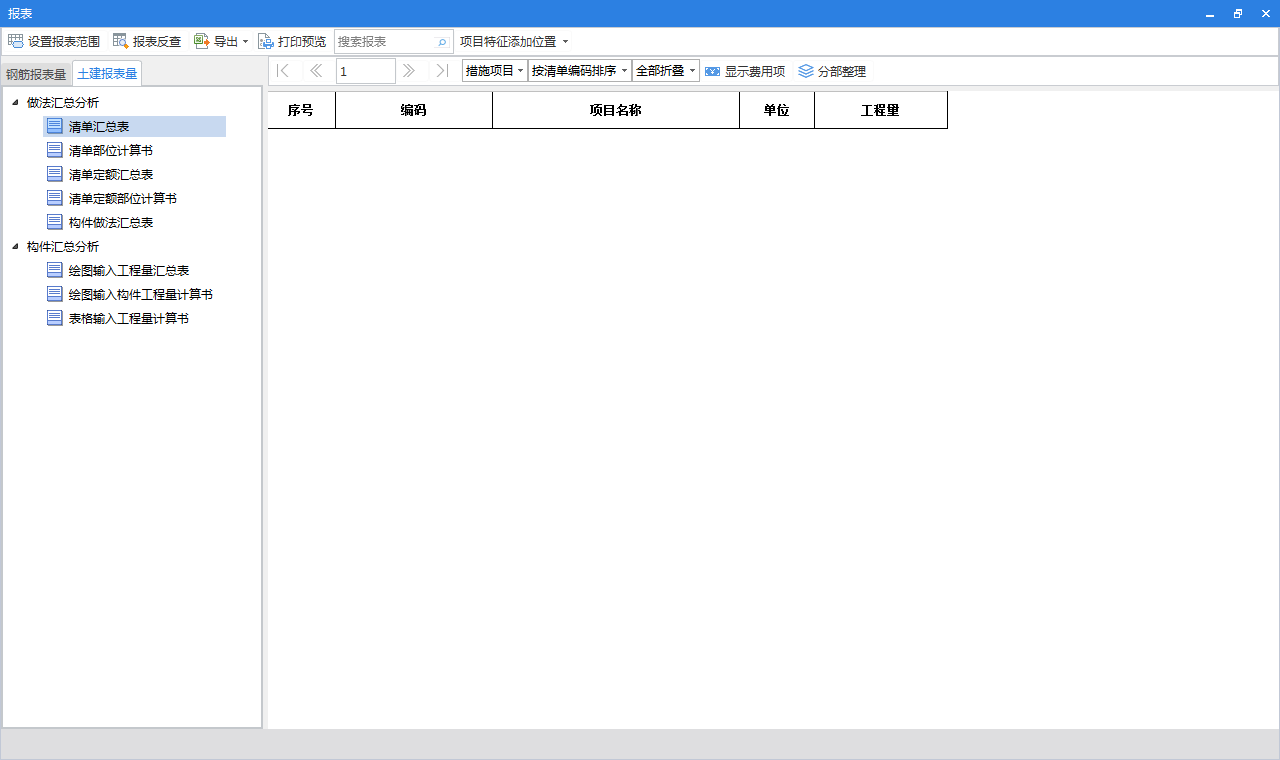Click the 单位 column header
The height and width of the screenshot is (760, 1280).
(777, 110)
